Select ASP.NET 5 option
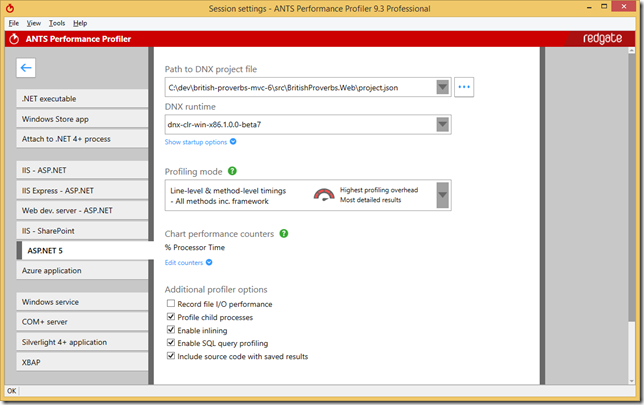This screenshot has height=405, width=644. click(85, 251)
